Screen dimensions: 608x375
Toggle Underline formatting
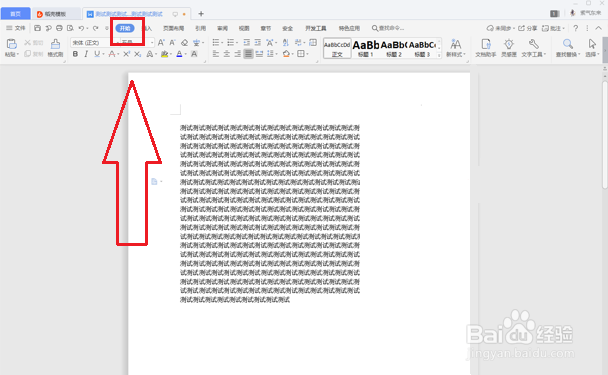(x=97, y=54)
